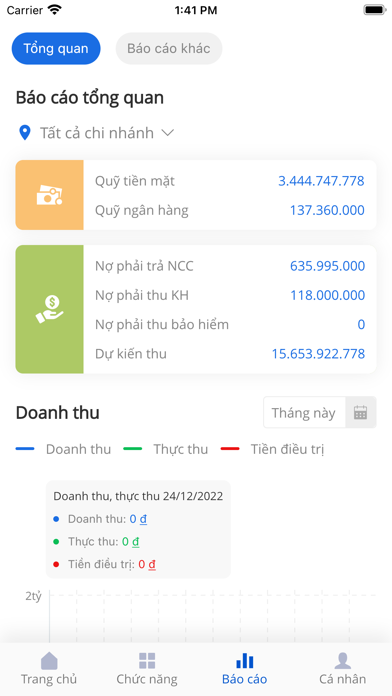Image resolution: width=392 pixels, height=696 pixels.
Task: Tap the battery icon in status bar
Action: point(375,10)
